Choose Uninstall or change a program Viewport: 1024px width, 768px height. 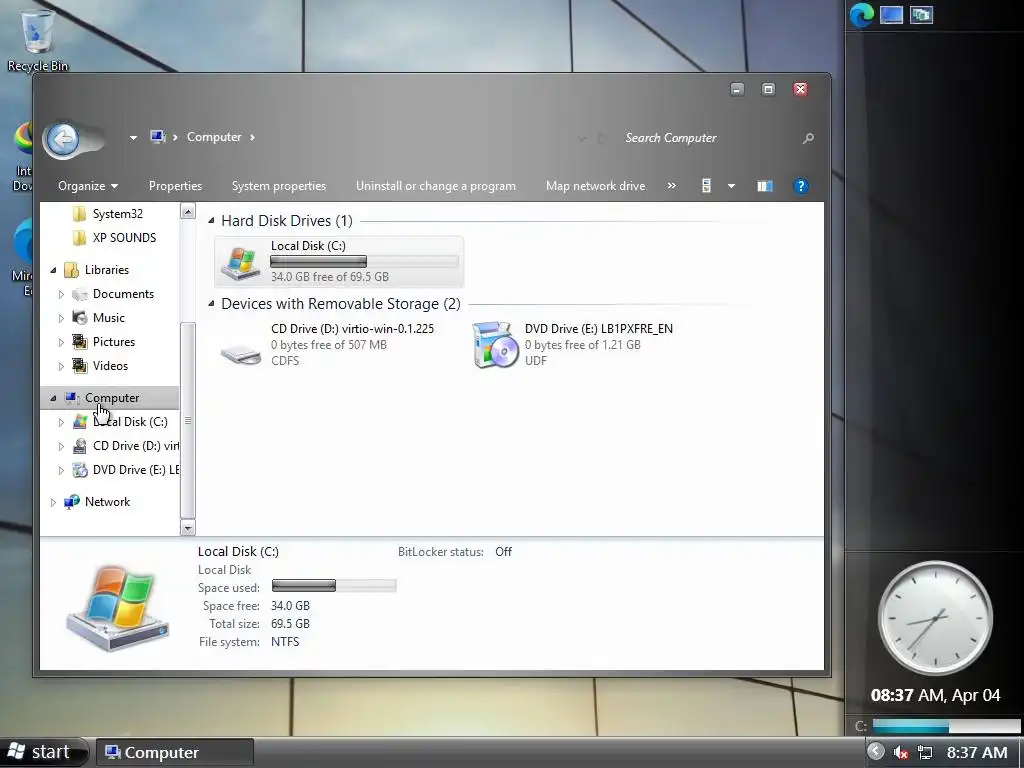point(436,186)
